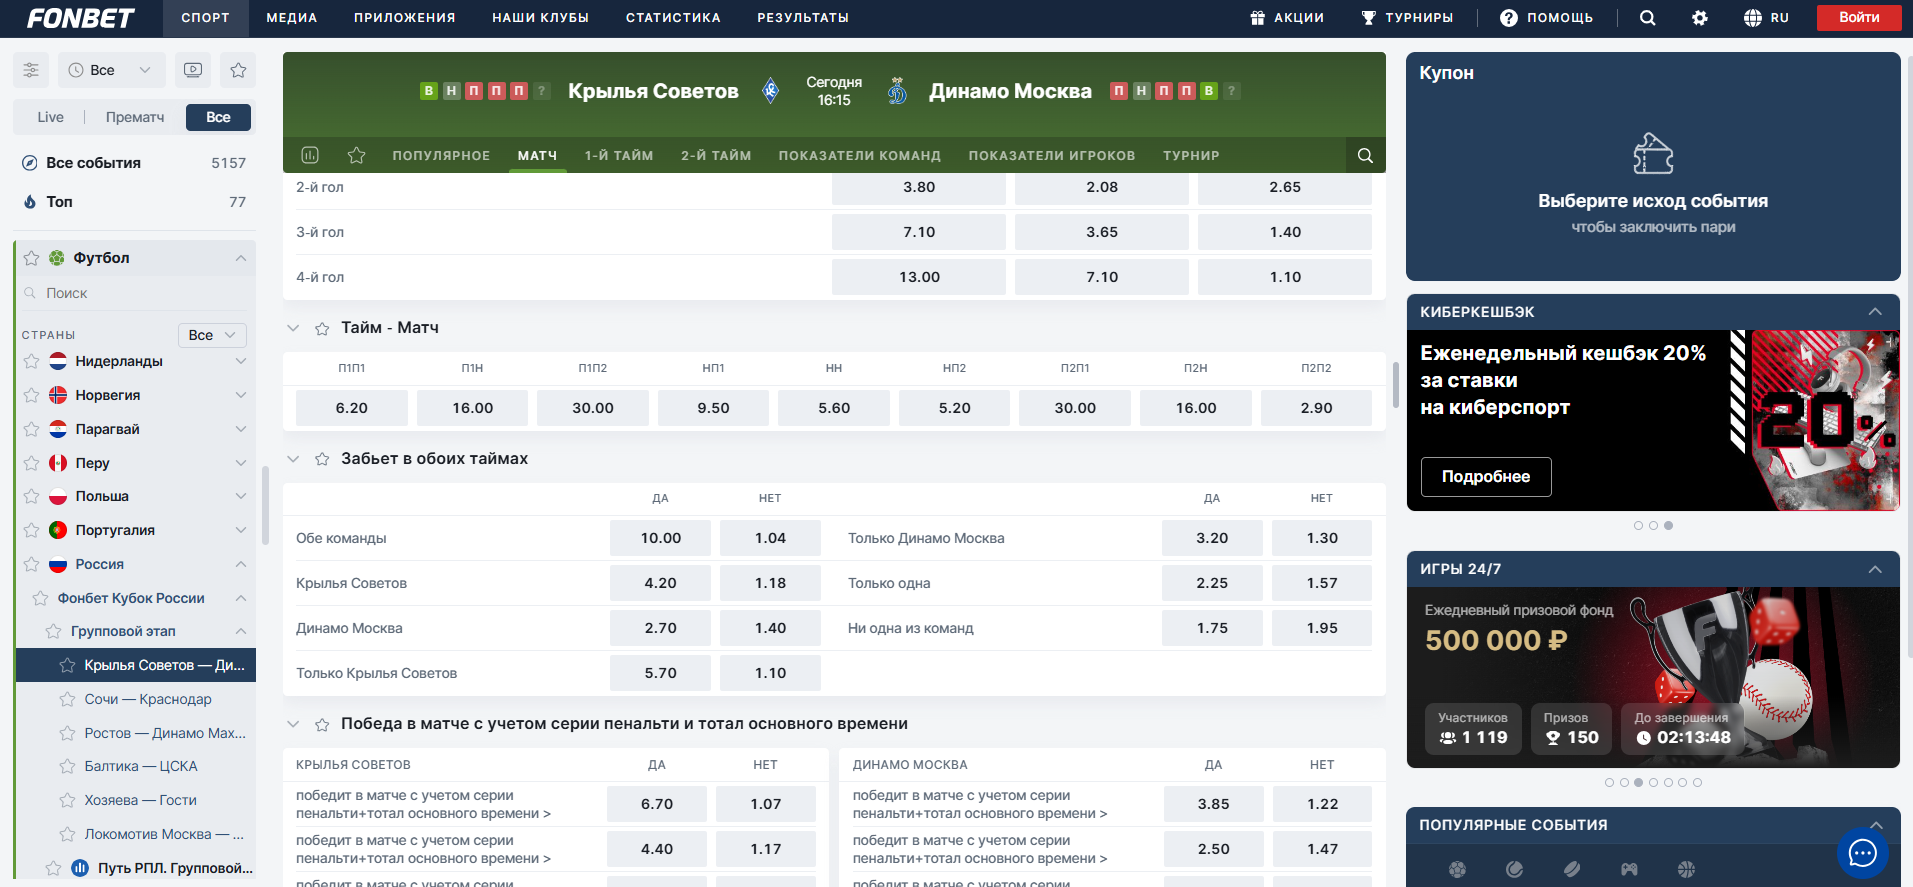Switch to the Показатели игроков tab
The width and height of the screenshot is (1913, 887).
[x=1052, y=155]
